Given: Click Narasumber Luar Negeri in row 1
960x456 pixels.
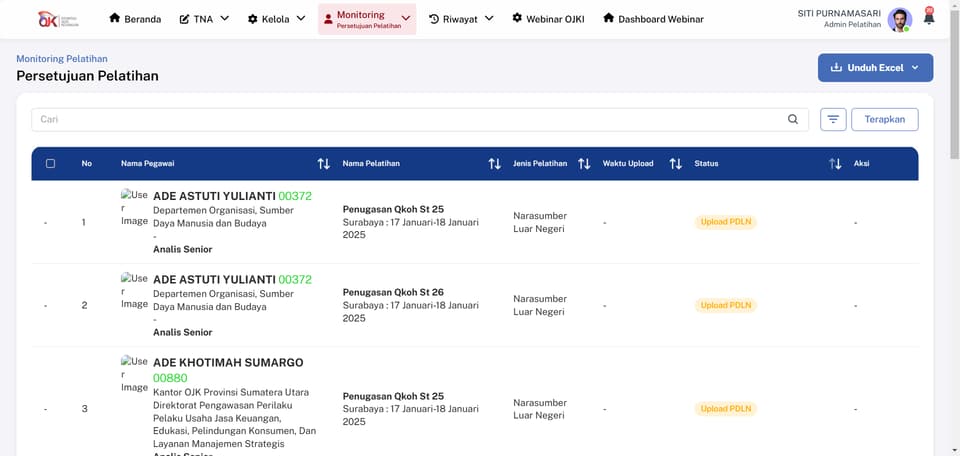Looking at the screenshot, I should tap(540, 222).
